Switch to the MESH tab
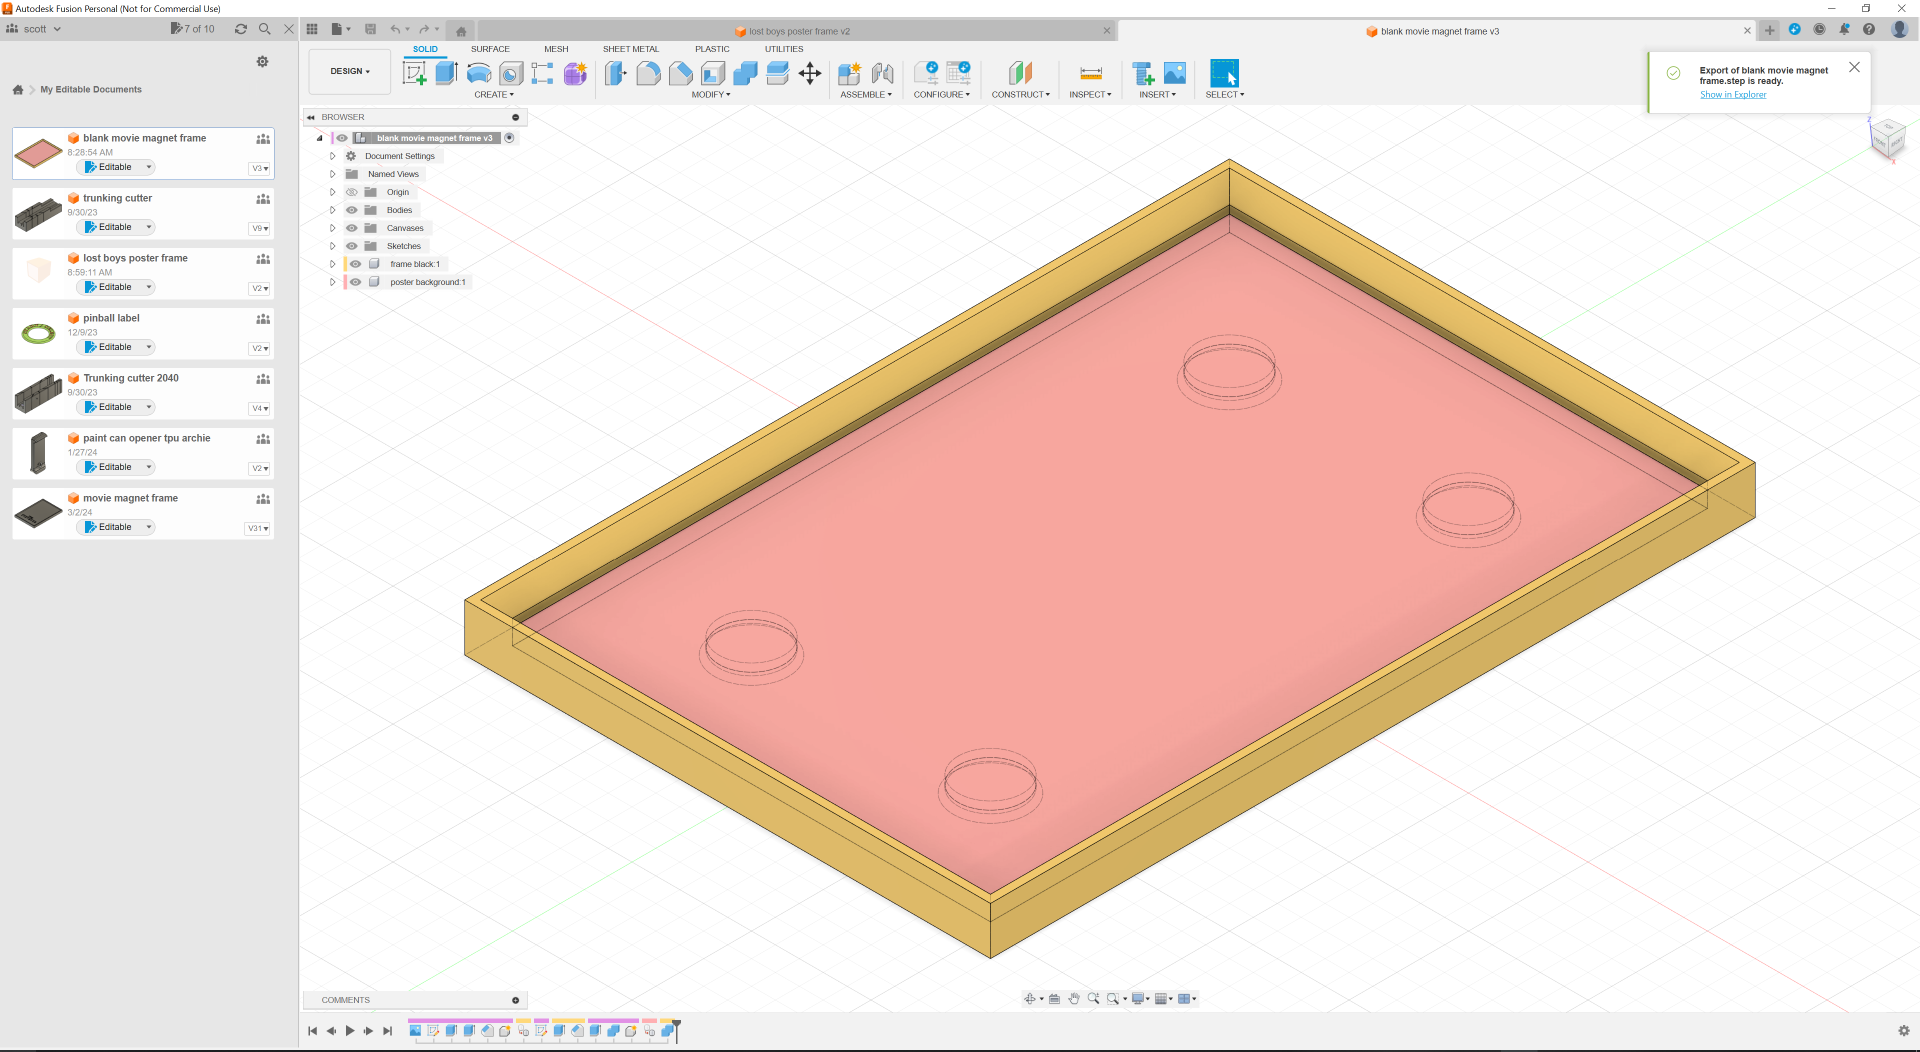1920x1052 pixels. point(556,49)
